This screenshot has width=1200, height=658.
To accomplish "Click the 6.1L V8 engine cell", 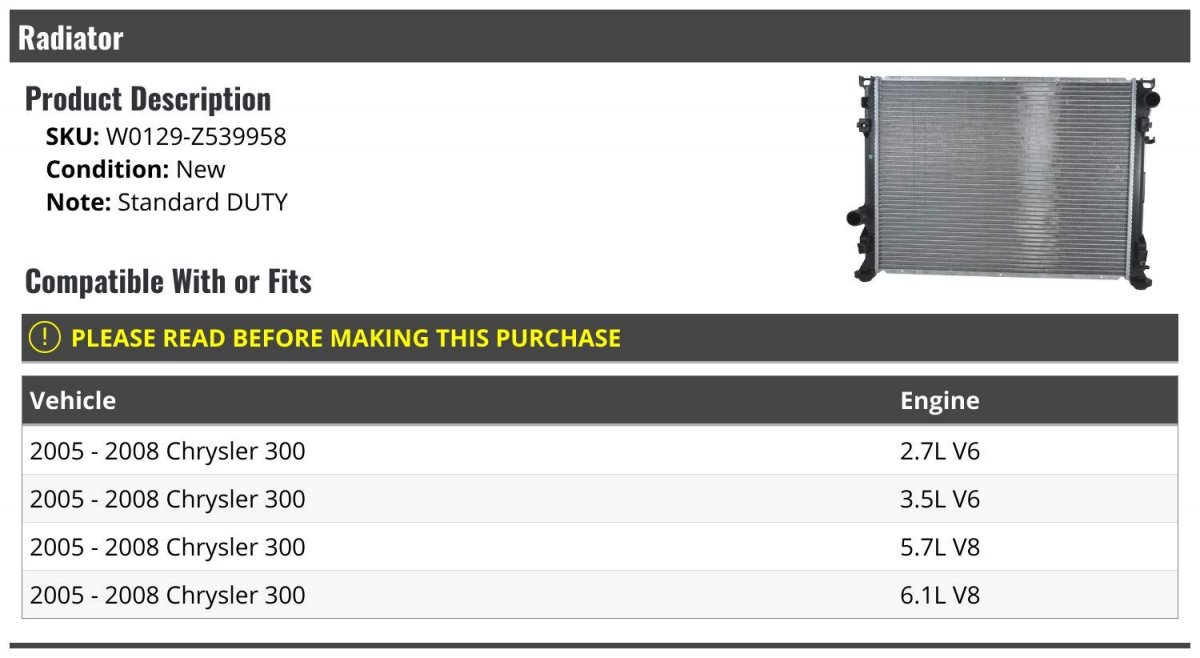I will tap(940, 595).
